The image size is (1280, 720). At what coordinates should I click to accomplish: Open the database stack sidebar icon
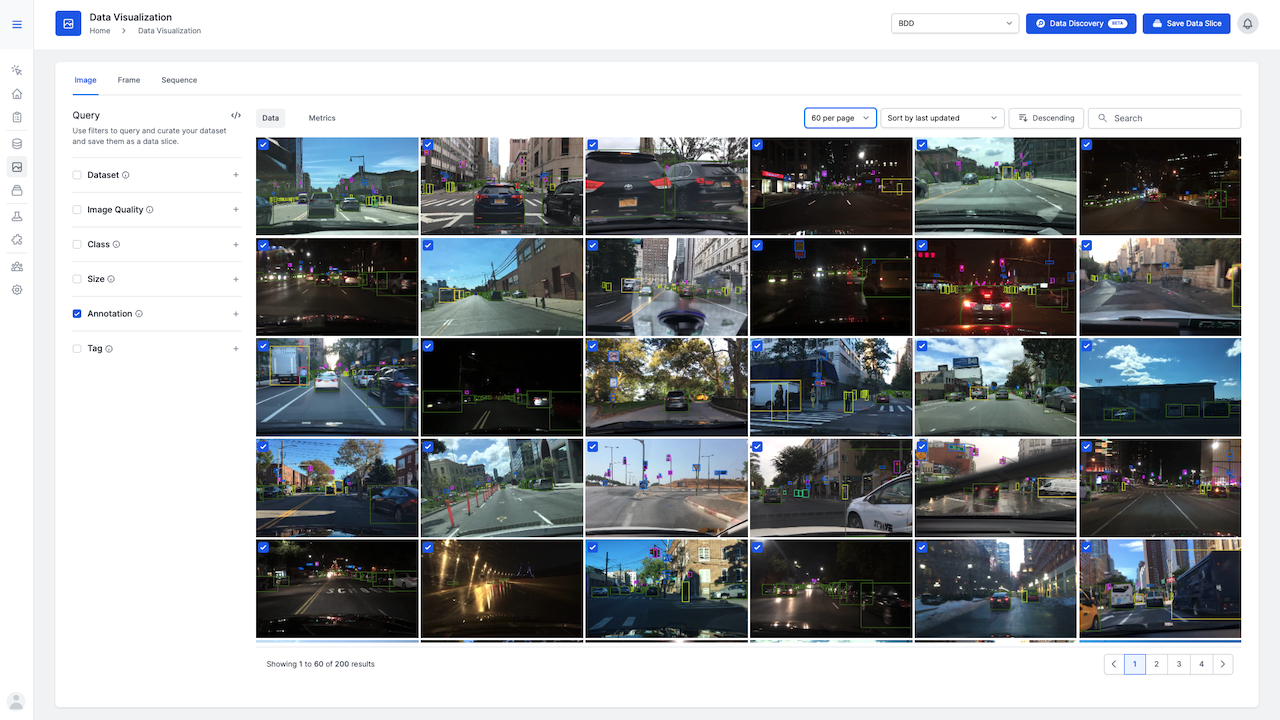pyautogui.click(x=17, y=144)
